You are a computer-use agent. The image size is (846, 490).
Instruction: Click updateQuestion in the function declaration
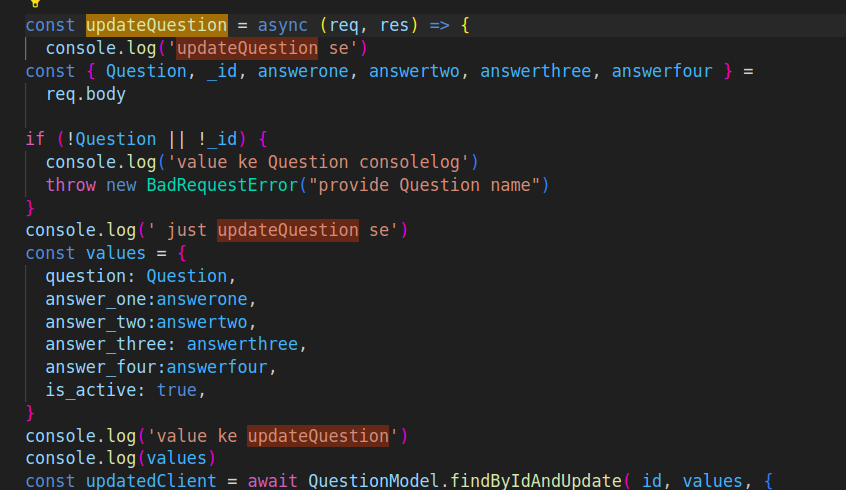156,25
